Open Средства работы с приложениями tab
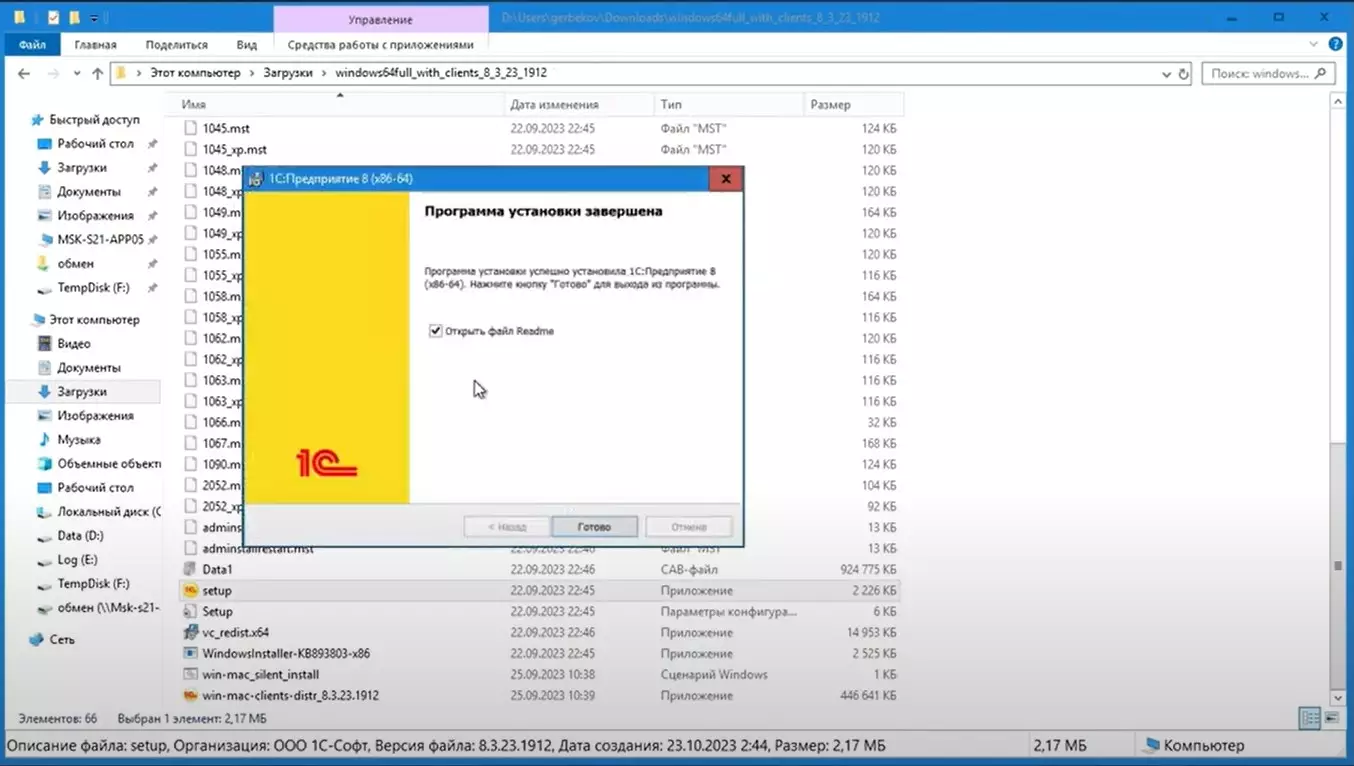This screenshot has width=1354, height=766. coord(381,44)
